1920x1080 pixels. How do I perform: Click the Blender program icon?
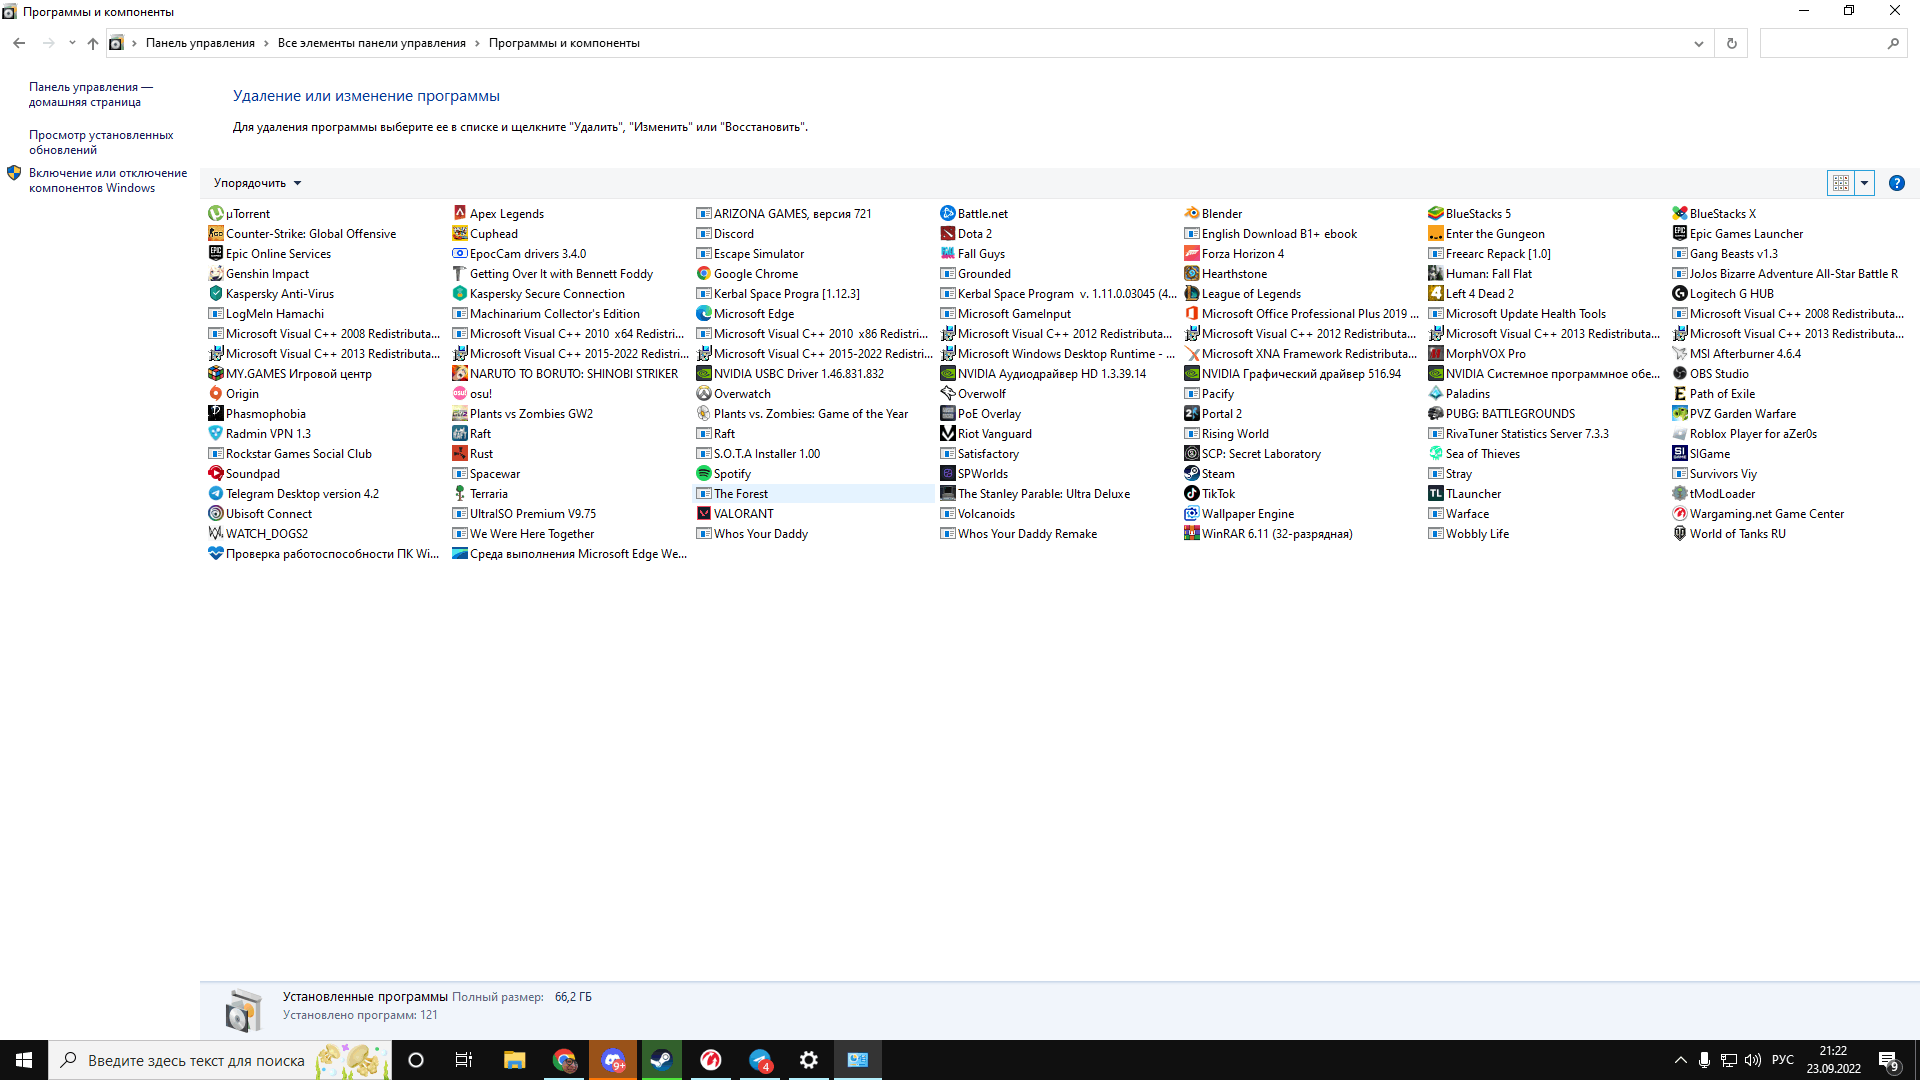click(1191, 213)
